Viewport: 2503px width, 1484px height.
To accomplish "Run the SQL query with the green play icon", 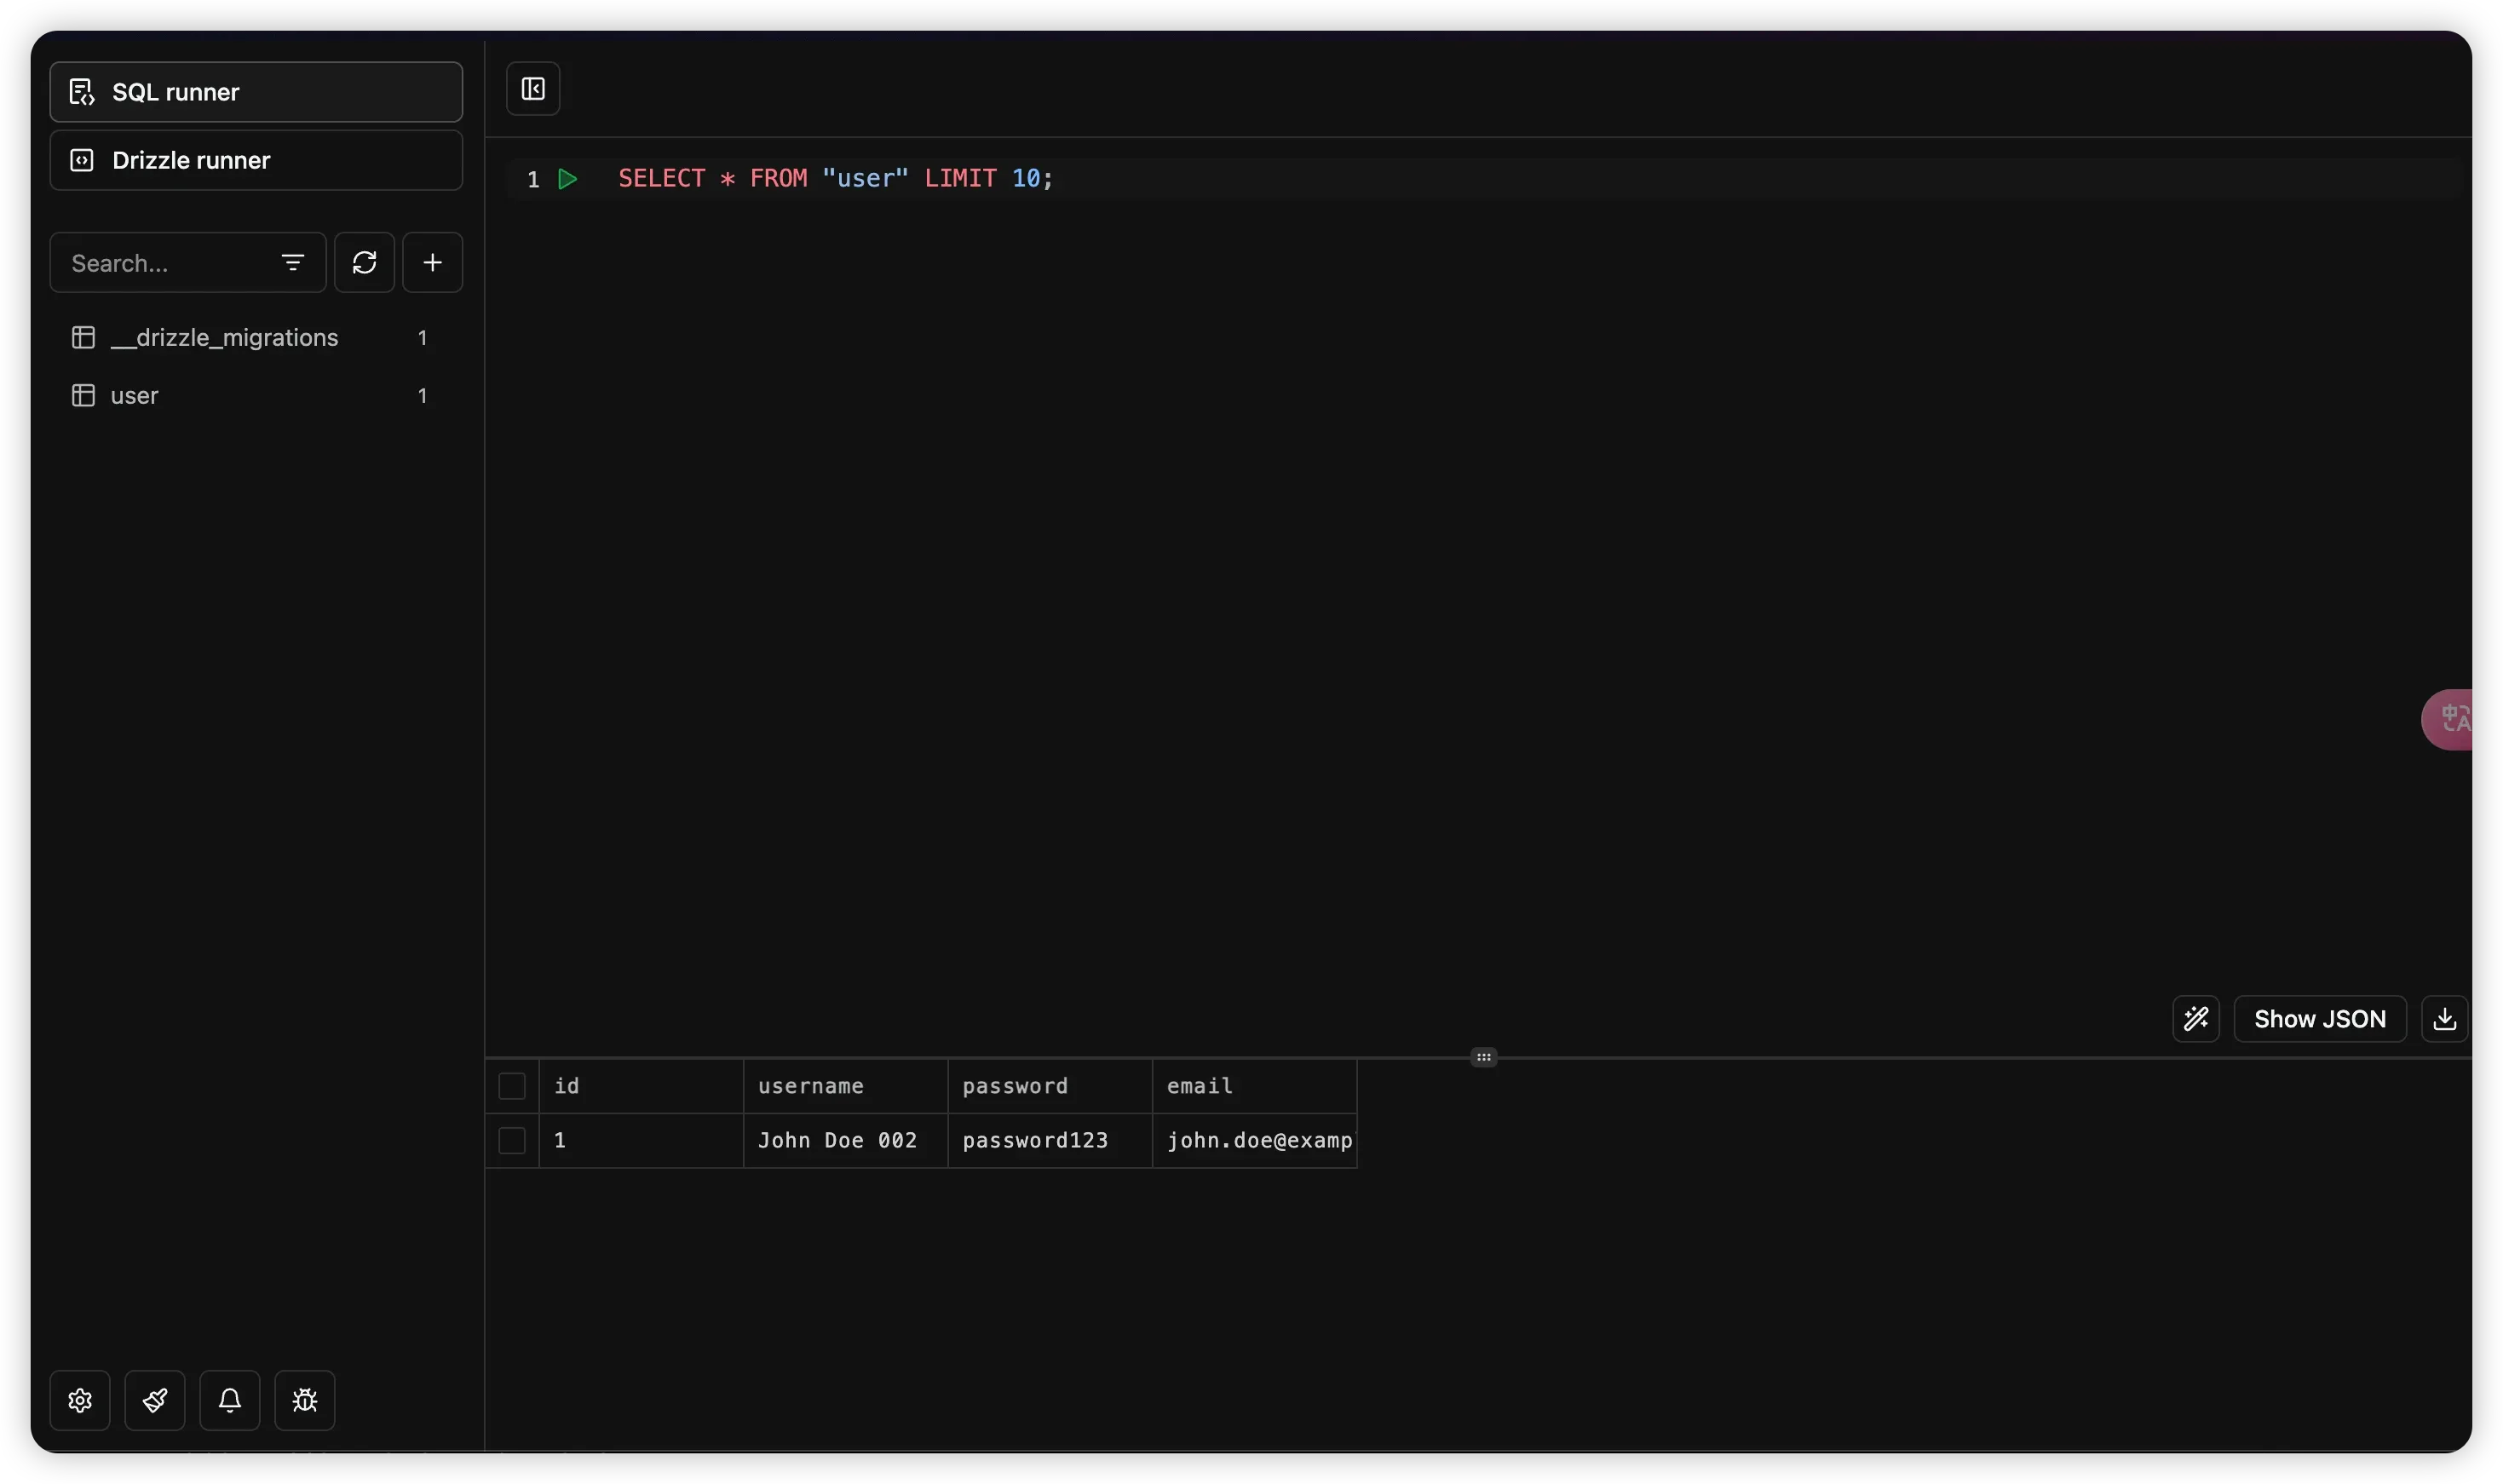I will tap(567, 179).
